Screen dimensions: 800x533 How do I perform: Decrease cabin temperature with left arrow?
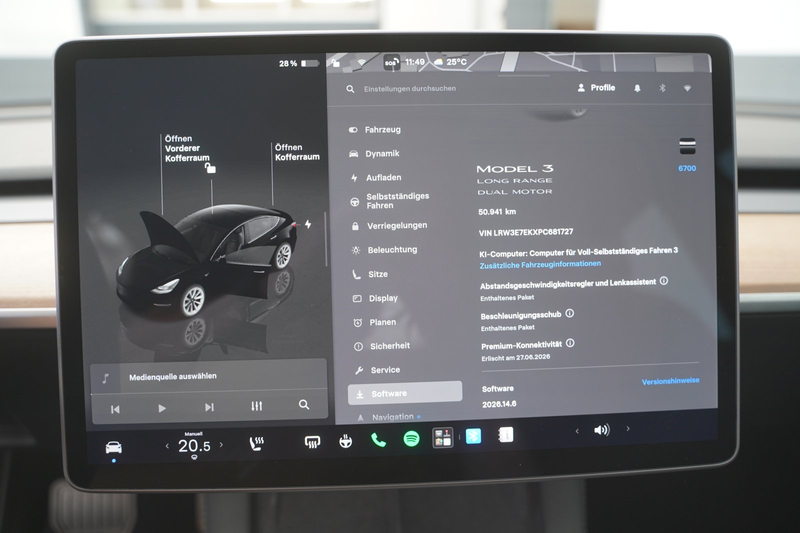[x=167, y=446]
